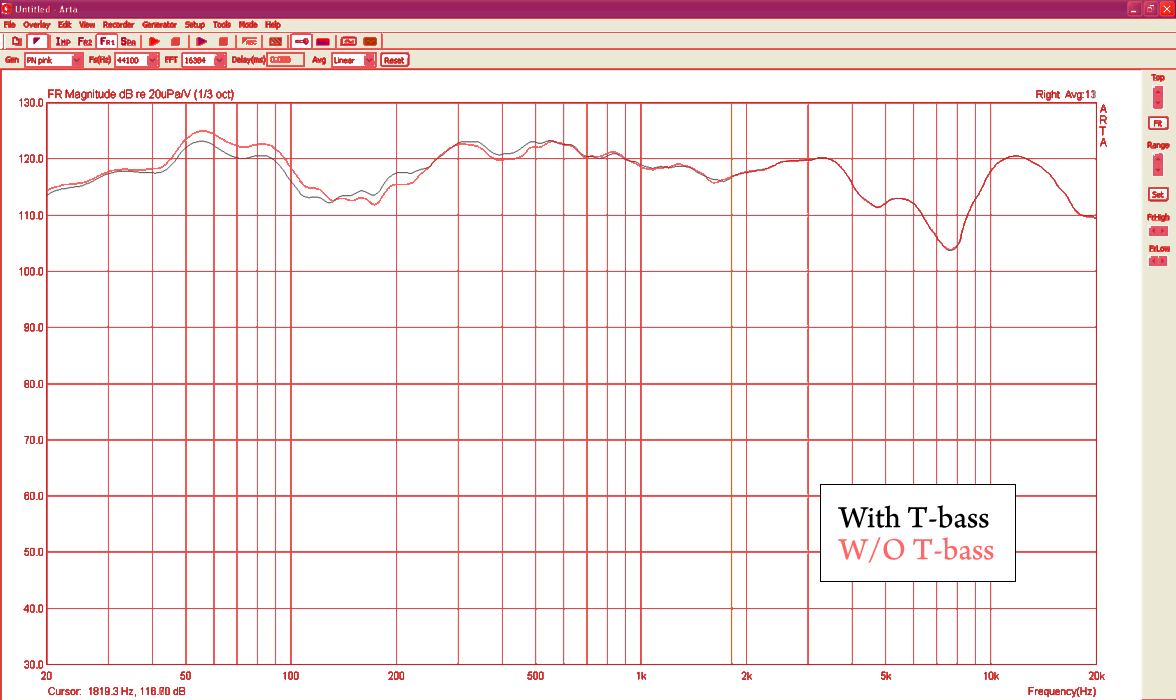
Task: Toggle the line-with-dot toolbar icon
Action: coord(302,41)
